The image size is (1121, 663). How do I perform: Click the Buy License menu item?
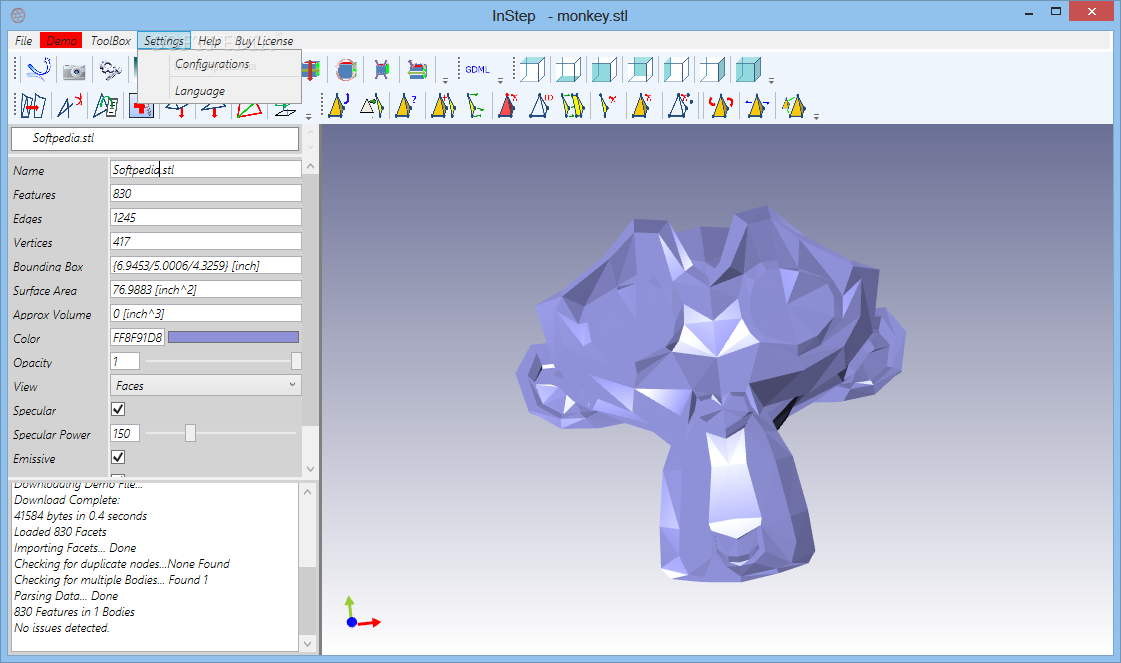[264, 41]
